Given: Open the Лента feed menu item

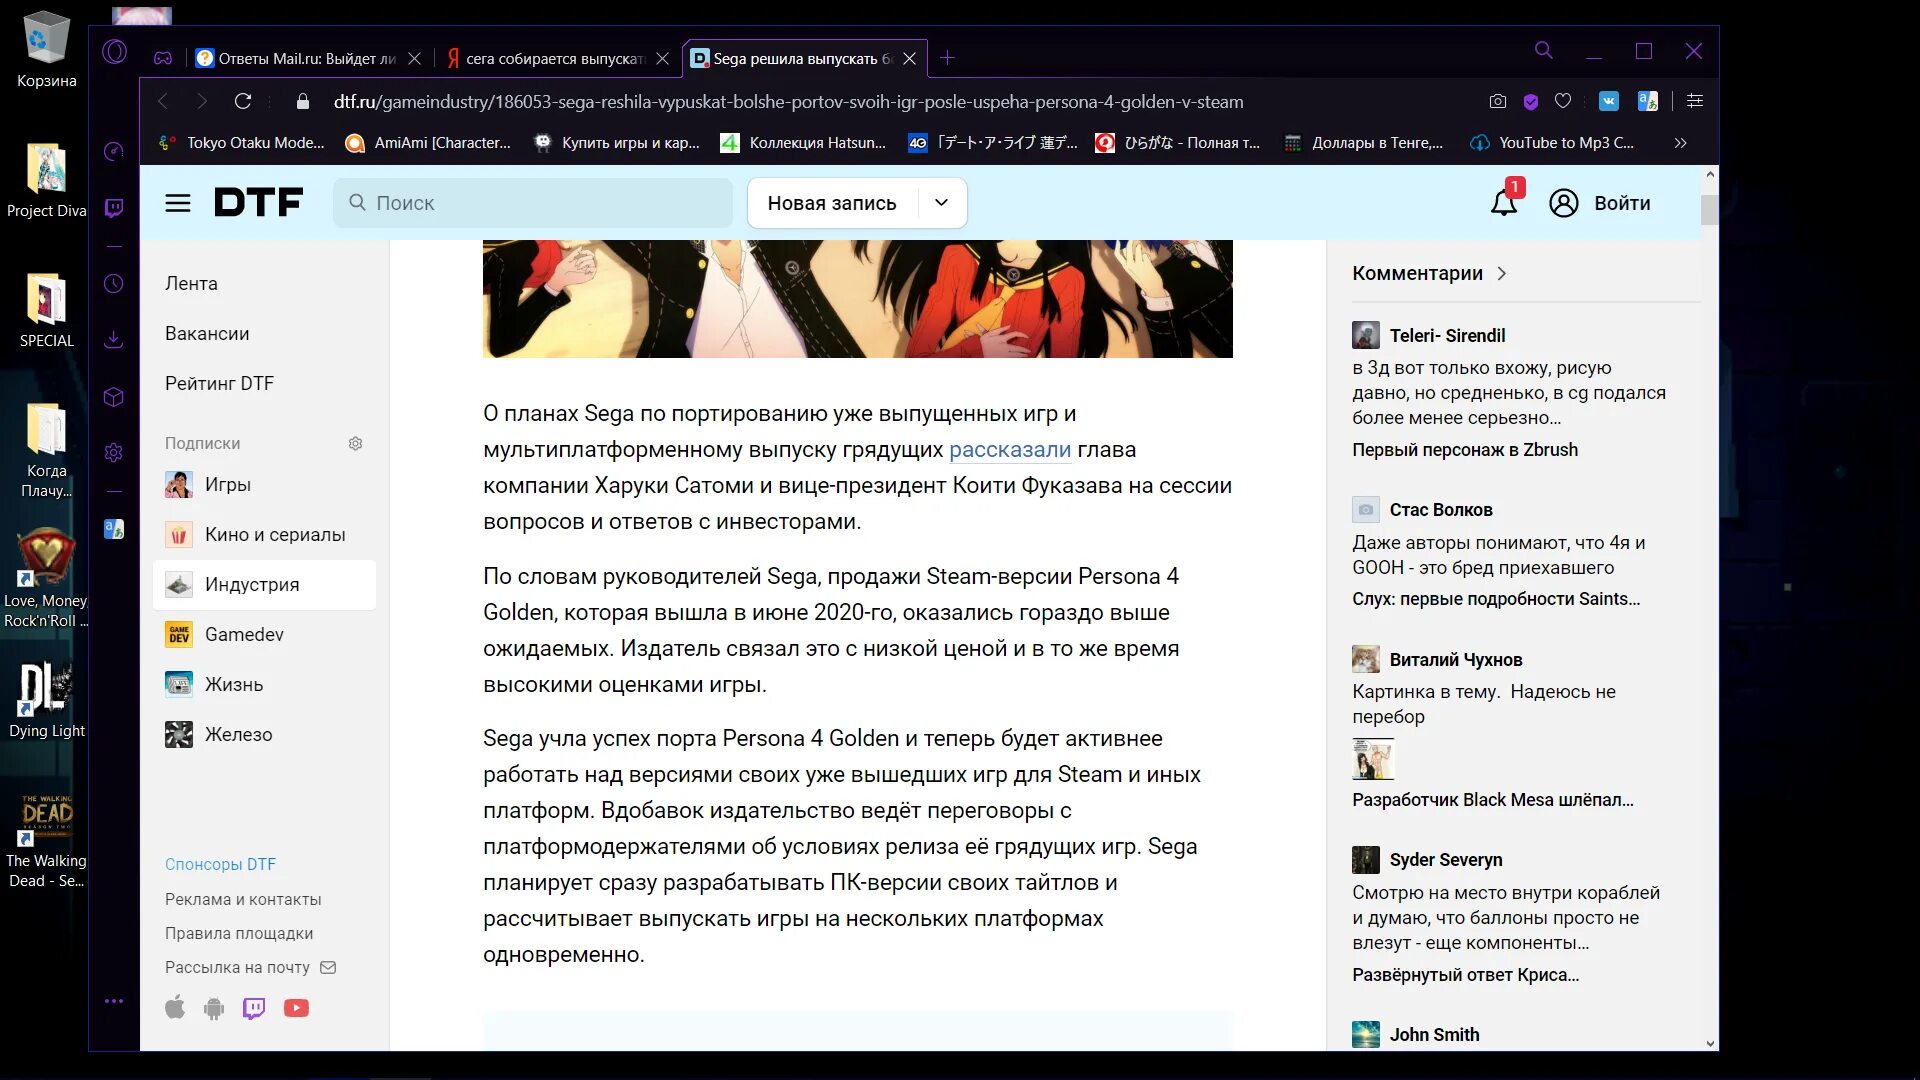Looking at the screenshot, I should point(191,284).
